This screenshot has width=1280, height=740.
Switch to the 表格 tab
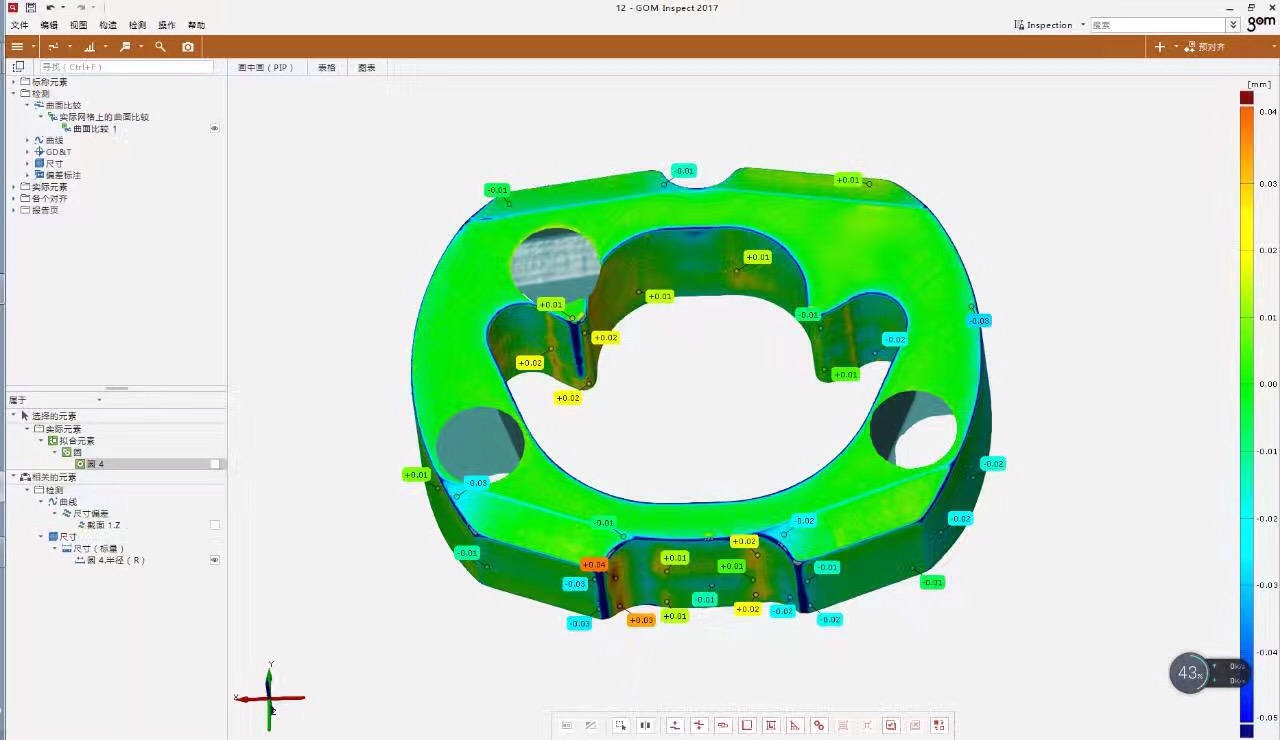[x=327, y=68]
